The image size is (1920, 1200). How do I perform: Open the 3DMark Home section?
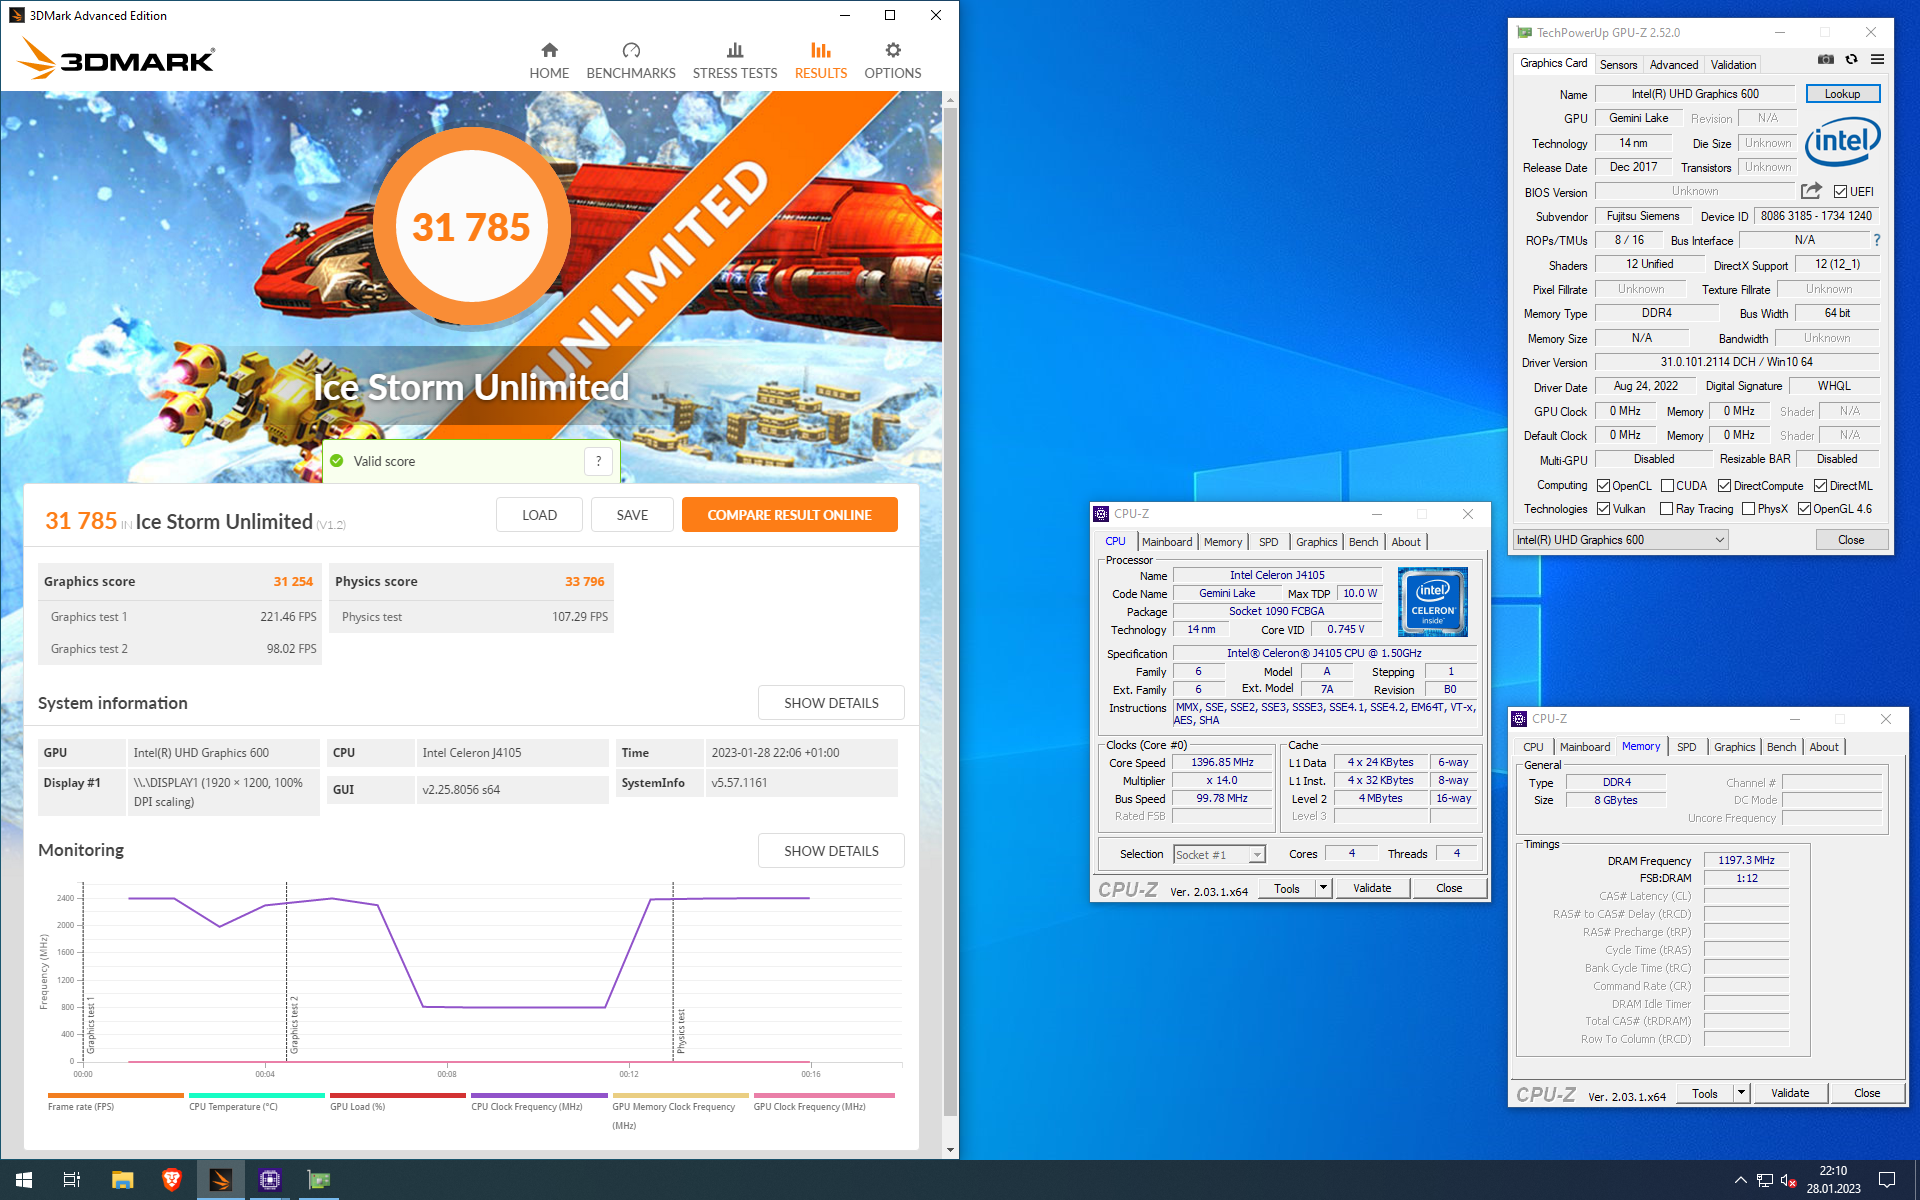click(549, 61)
